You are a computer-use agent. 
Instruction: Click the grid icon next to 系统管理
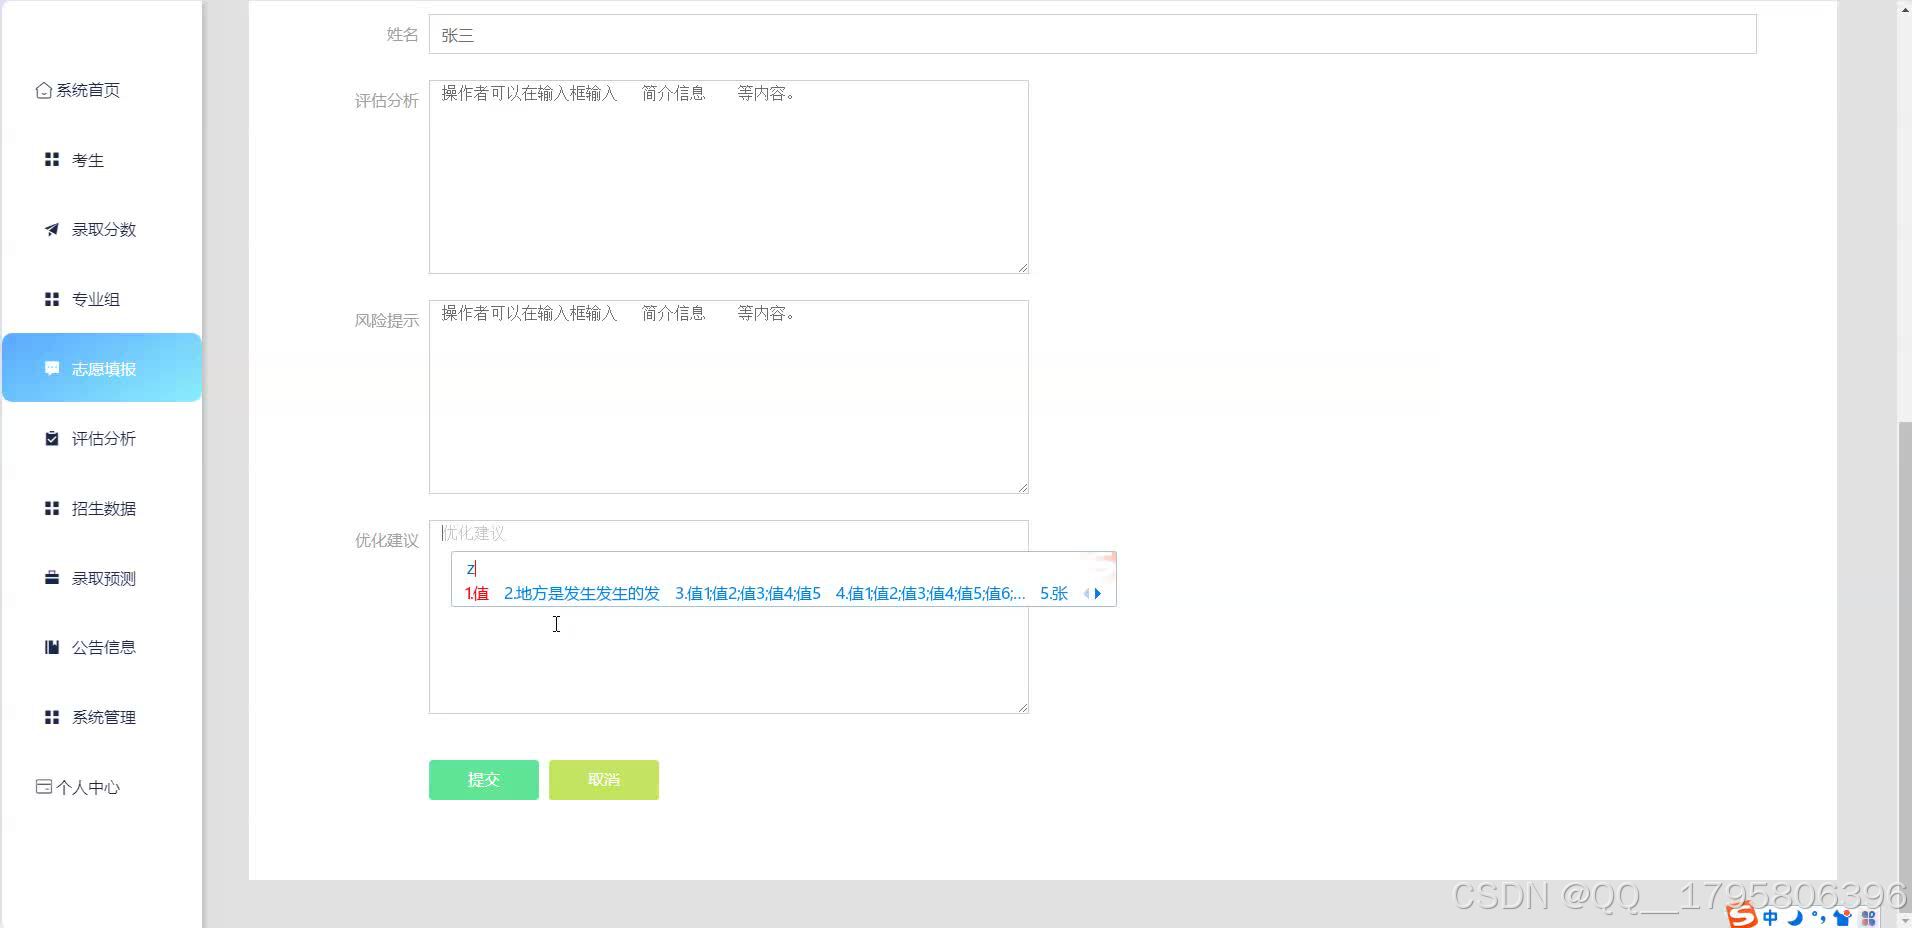pos(52,717)
